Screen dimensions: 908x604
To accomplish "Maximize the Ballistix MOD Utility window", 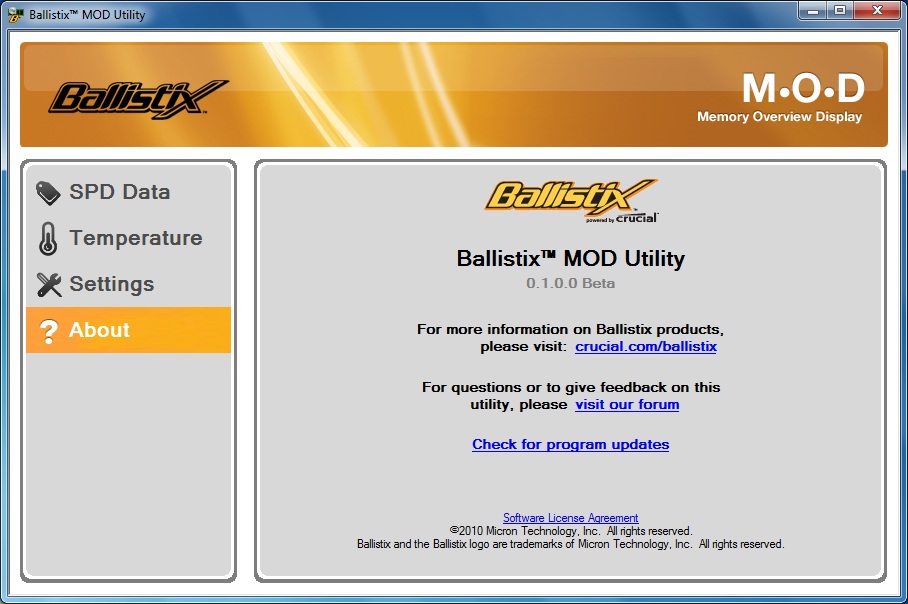I will coord(840,11).
